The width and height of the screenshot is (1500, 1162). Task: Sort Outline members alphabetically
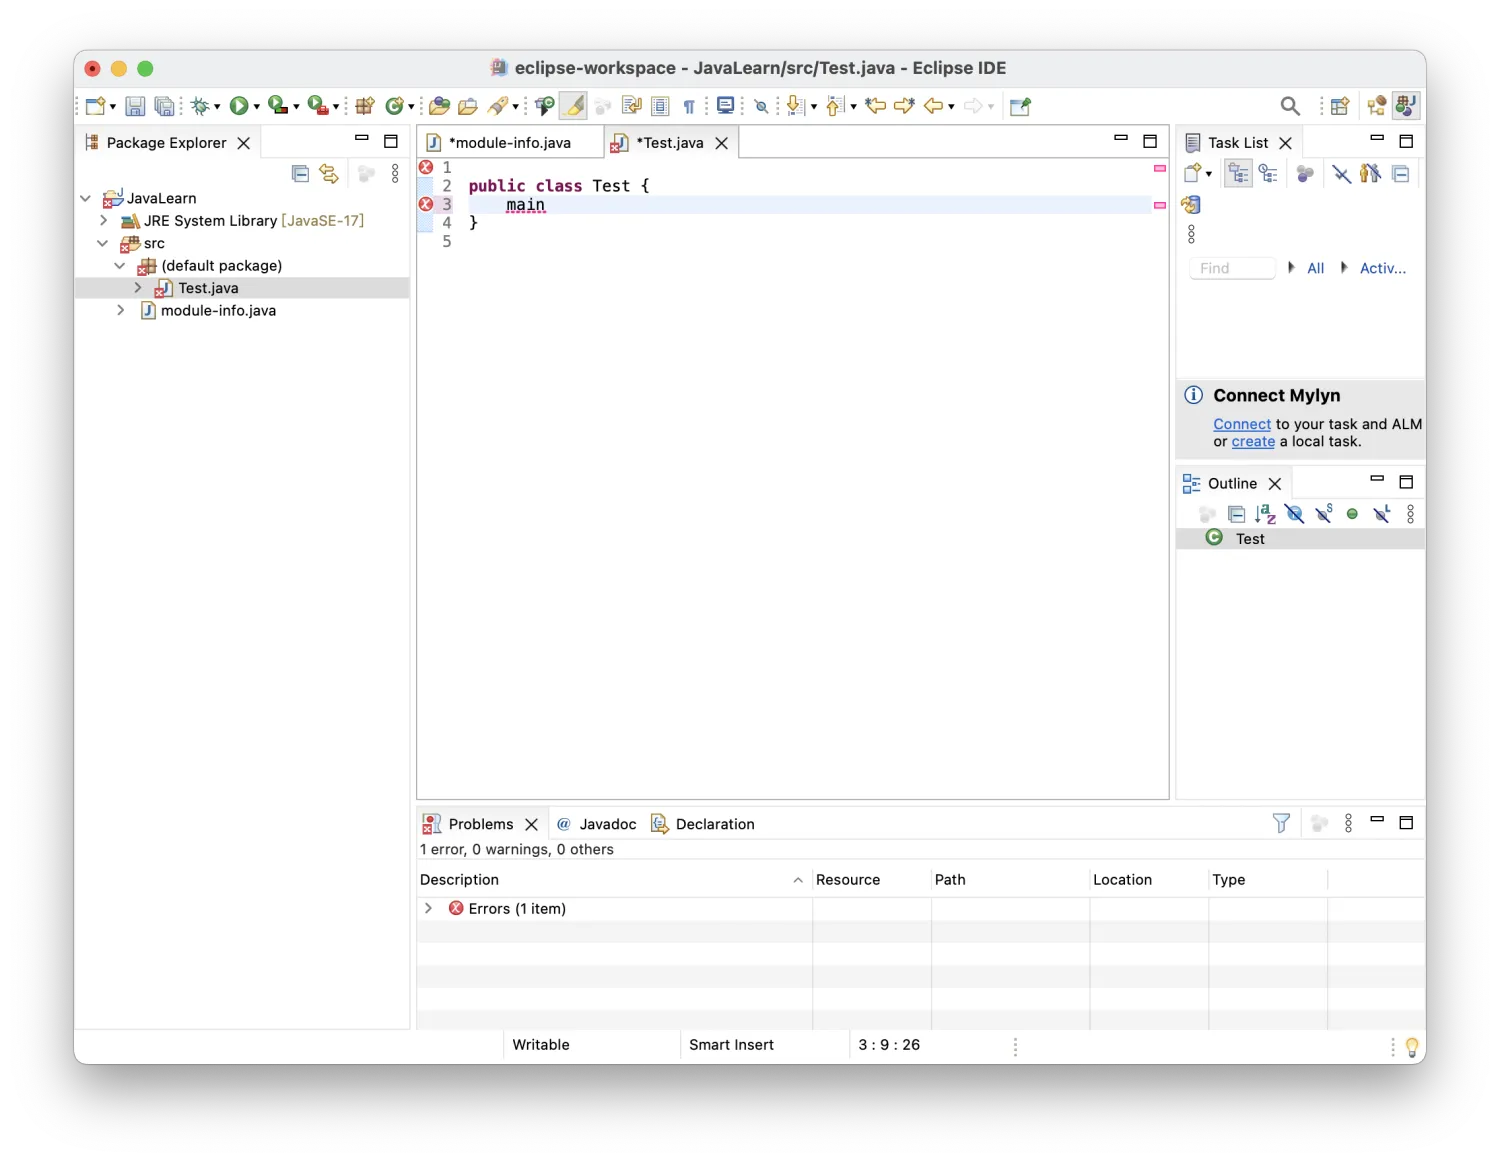click(x=1265, y=514)
